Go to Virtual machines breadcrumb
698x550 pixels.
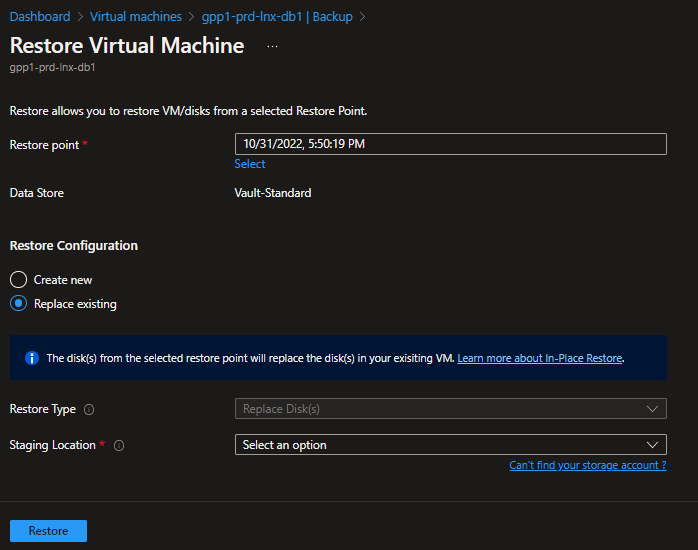(x=136, y=16)
